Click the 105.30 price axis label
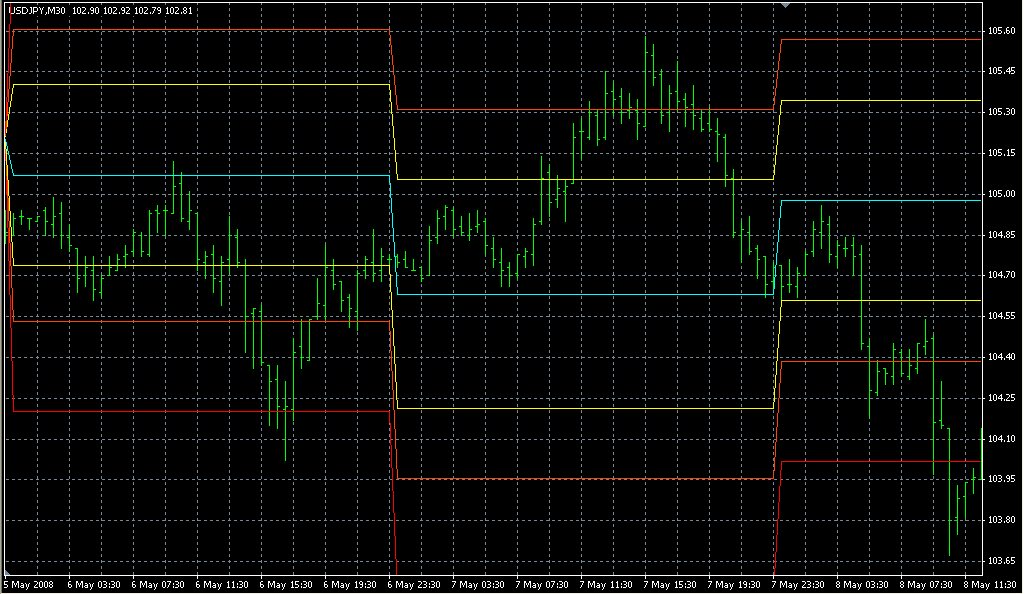1024x594 pixels. tap(1002, 112)
